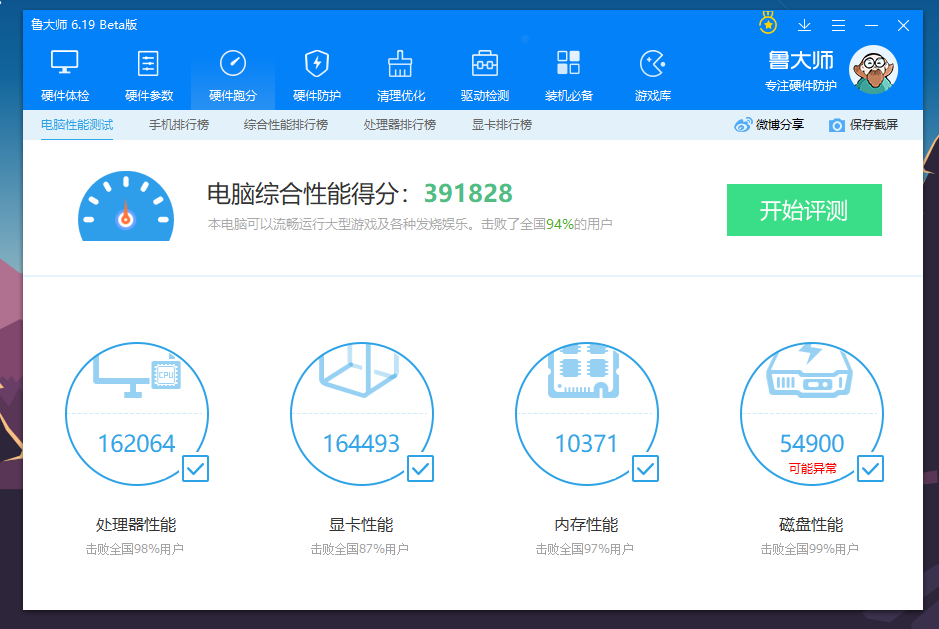
Task: Click the green 开始评测 button
Action: tap(804, 210)
